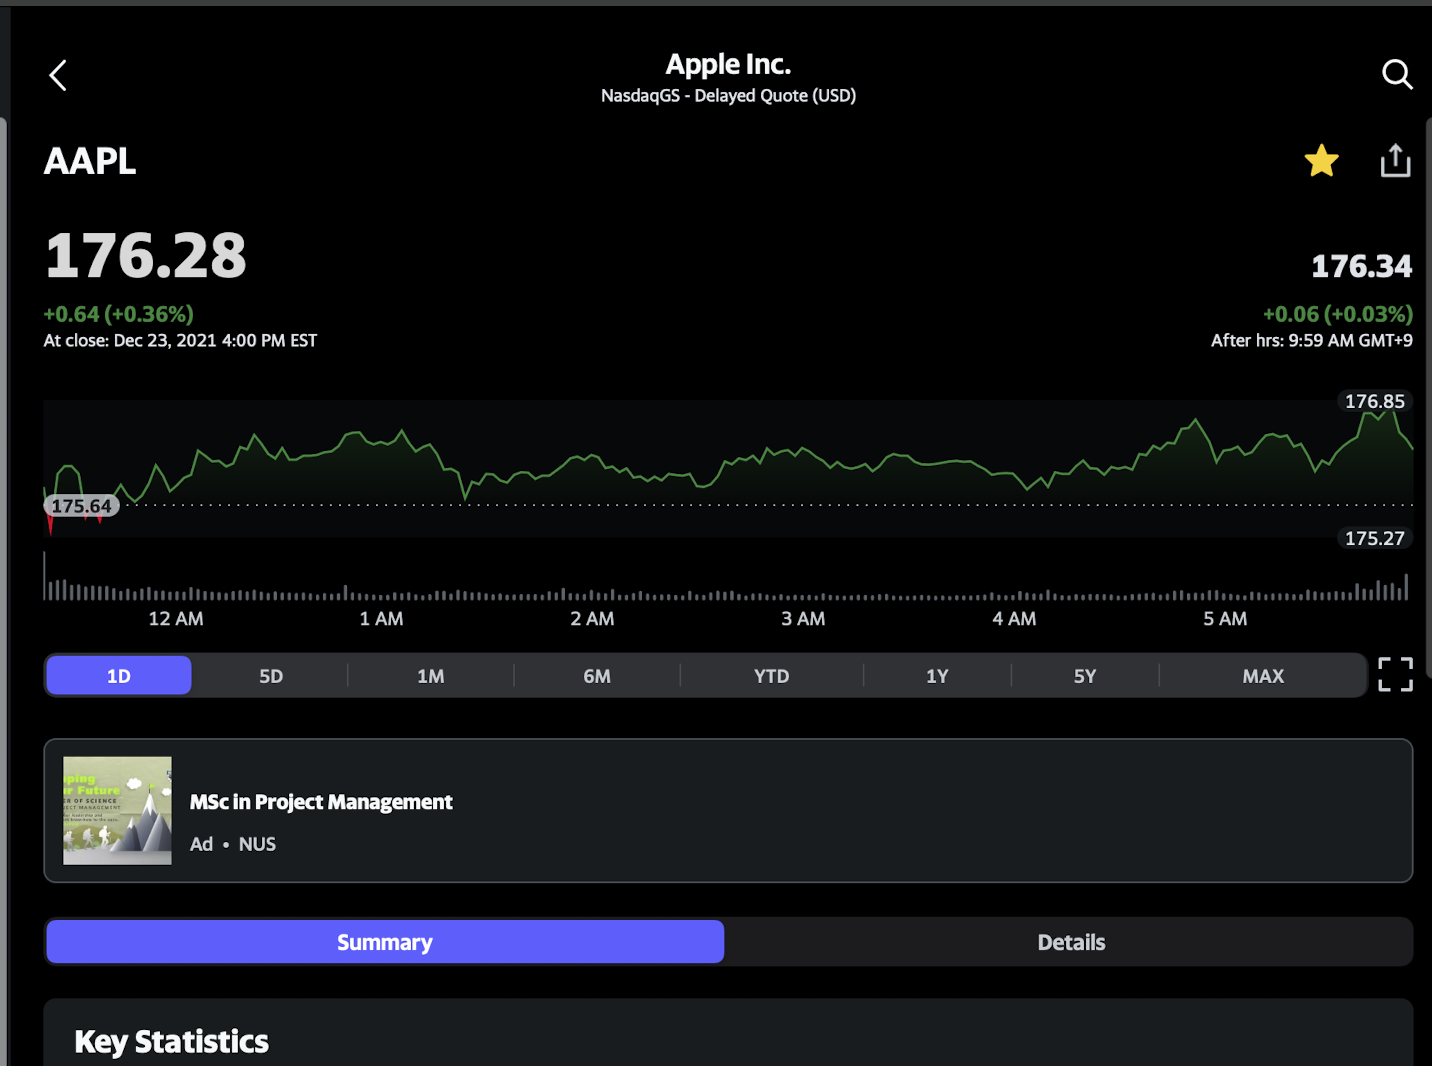Viewport: 1432px width, 1066px height.
Task: Select the 1D chart range
Action: point(119,676)
